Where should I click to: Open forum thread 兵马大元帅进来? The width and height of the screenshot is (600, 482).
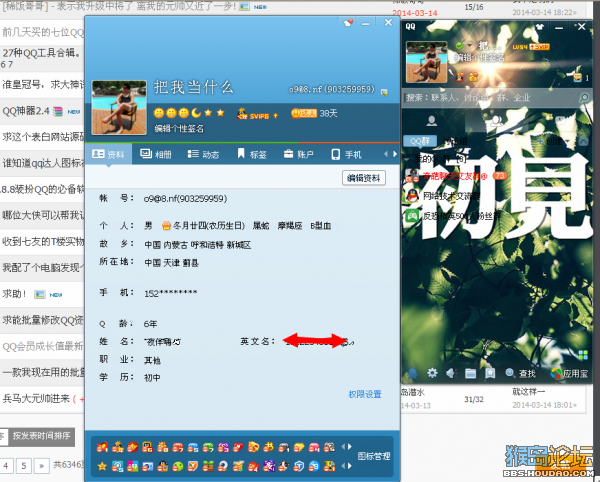(x=36, y=399)
